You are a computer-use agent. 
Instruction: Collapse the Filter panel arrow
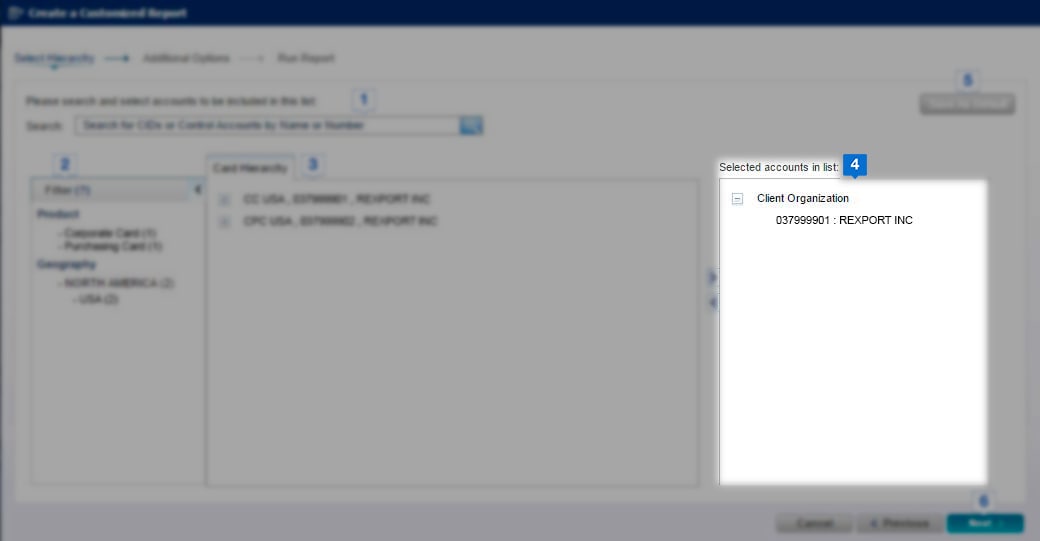pos(198,190)
